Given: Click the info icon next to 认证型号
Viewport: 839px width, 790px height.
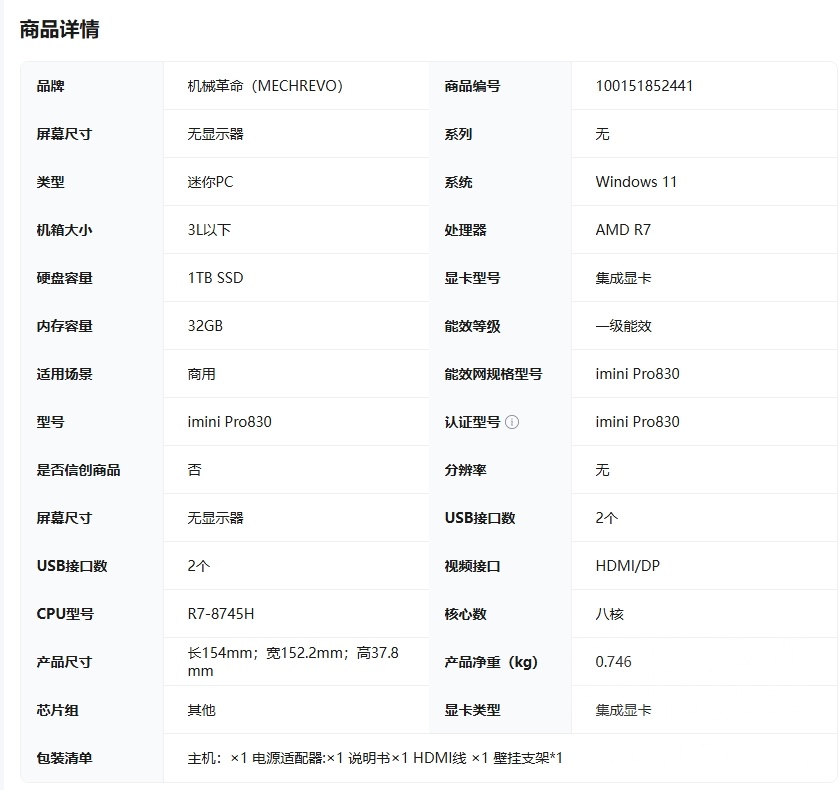Looking at the screenshot, I should [514, 422].
